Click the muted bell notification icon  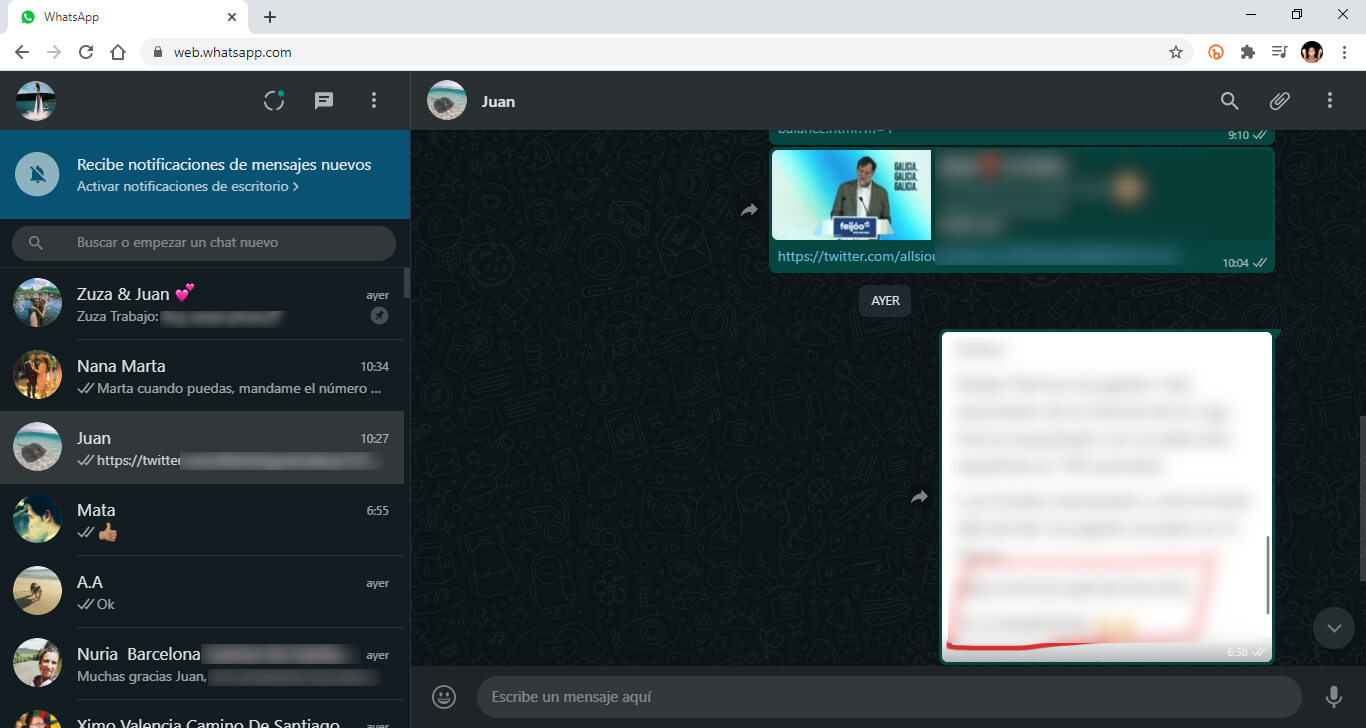pos(38,175)
